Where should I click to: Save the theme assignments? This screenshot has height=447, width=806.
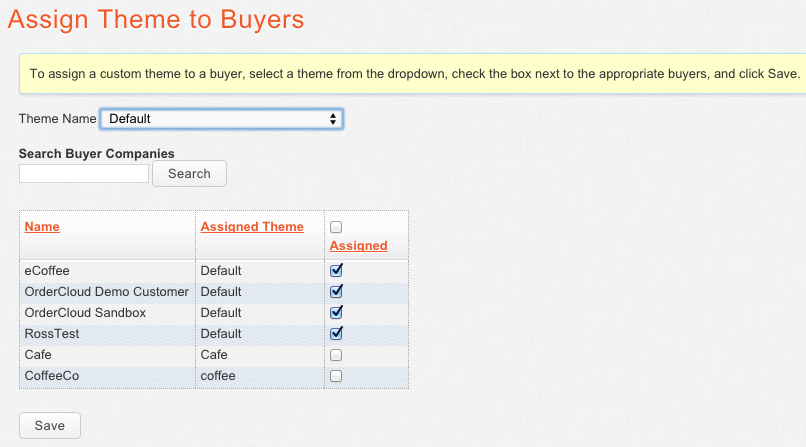pos(50,425)
